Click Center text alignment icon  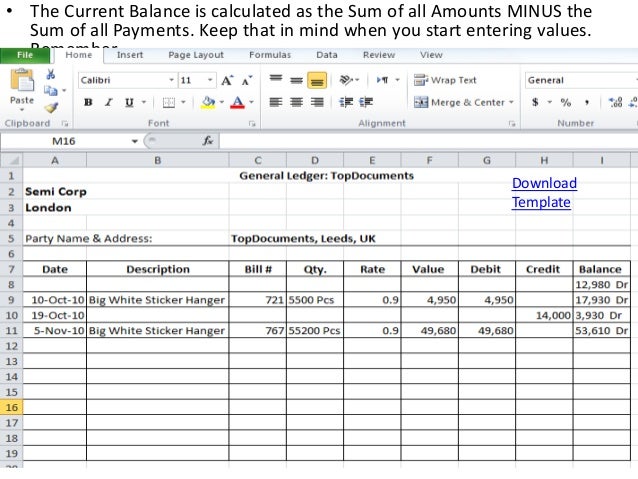tap(296, 102)
